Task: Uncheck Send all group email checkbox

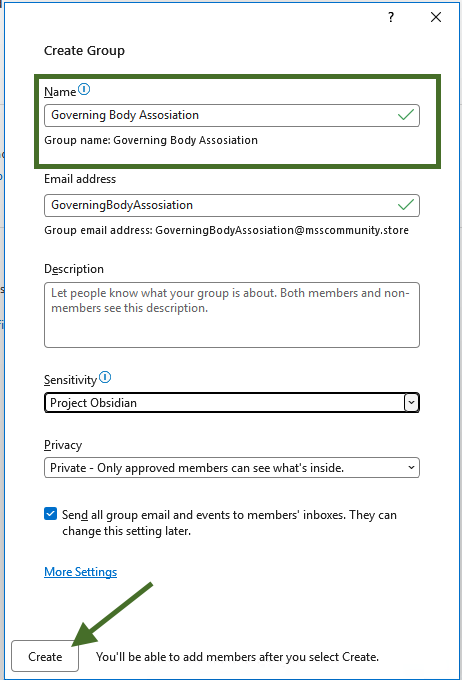Action: coord(50,514)
